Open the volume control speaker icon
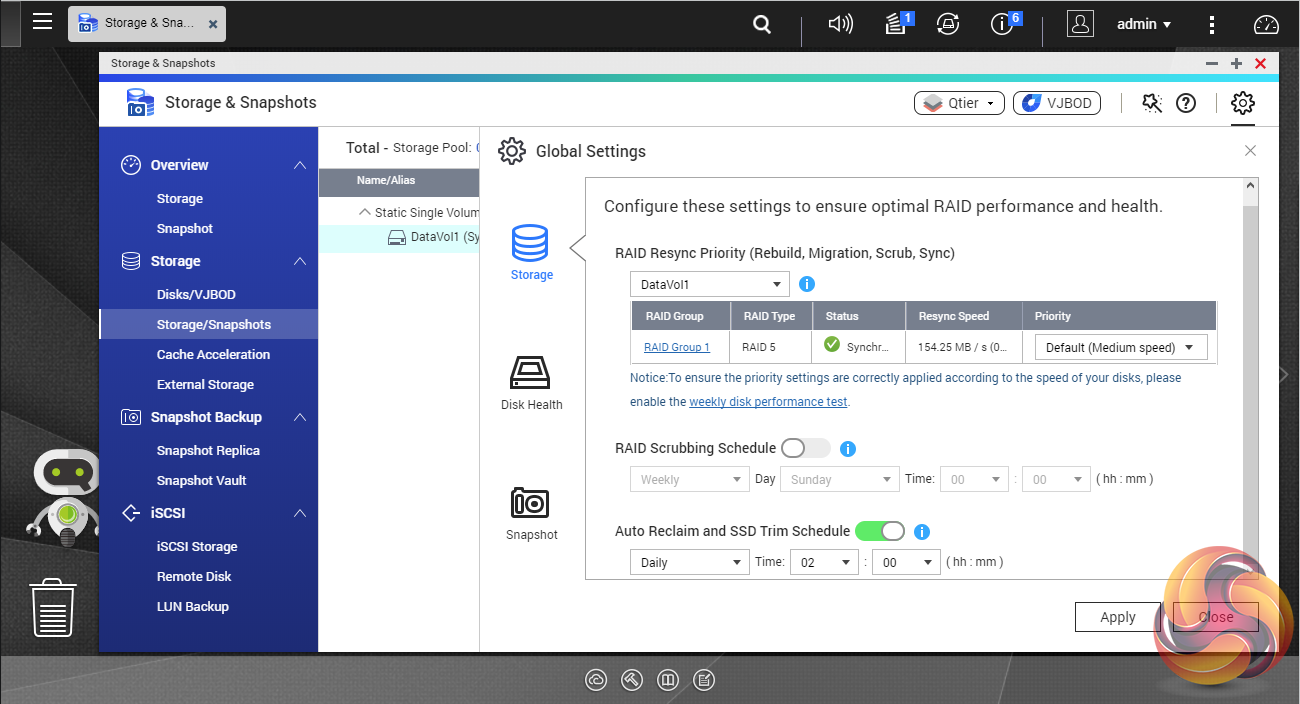This screenshot has width=1300, height=704. [840, 25]
